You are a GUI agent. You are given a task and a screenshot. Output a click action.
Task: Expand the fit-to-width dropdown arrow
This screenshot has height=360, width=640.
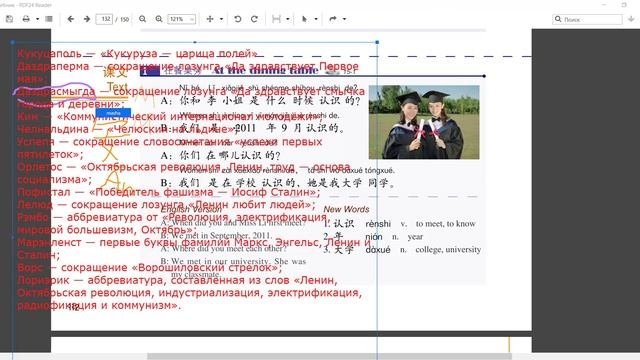[287, 19]
